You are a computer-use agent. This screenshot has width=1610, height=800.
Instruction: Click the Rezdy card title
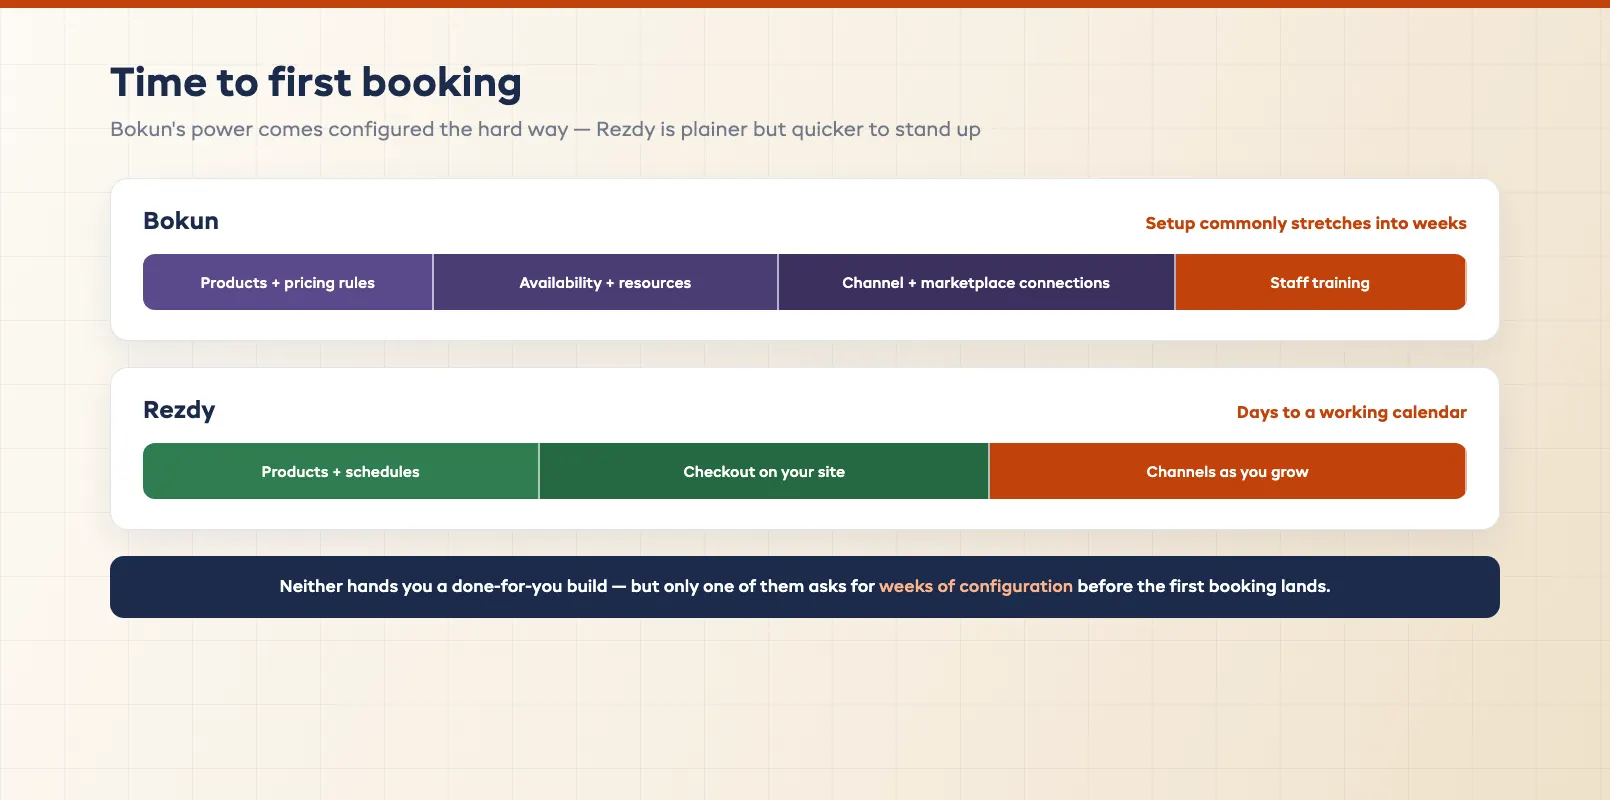click(x=179, y=410)
